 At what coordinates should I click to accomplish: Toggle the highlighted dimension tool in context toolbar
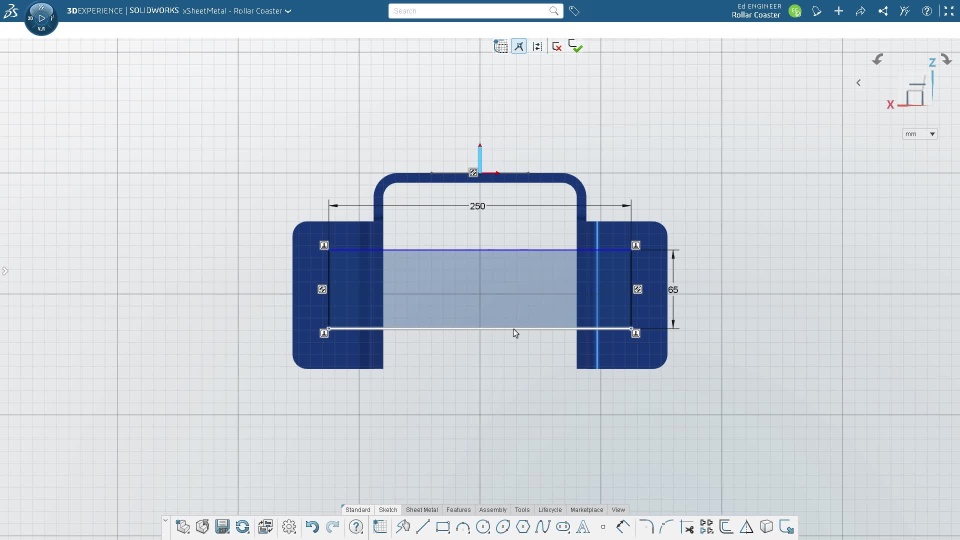pyautogui.click(x=519, y=47)
